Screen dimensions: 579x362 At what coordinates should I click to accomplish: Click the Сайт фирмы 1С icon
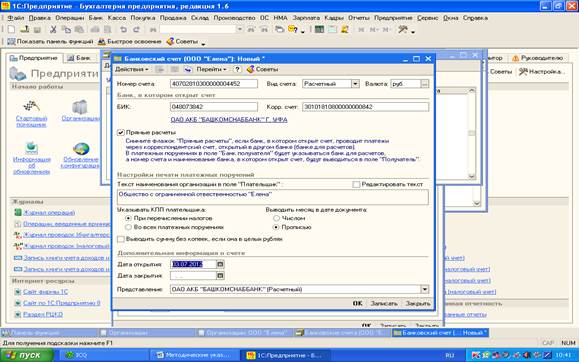pos(18,292)
